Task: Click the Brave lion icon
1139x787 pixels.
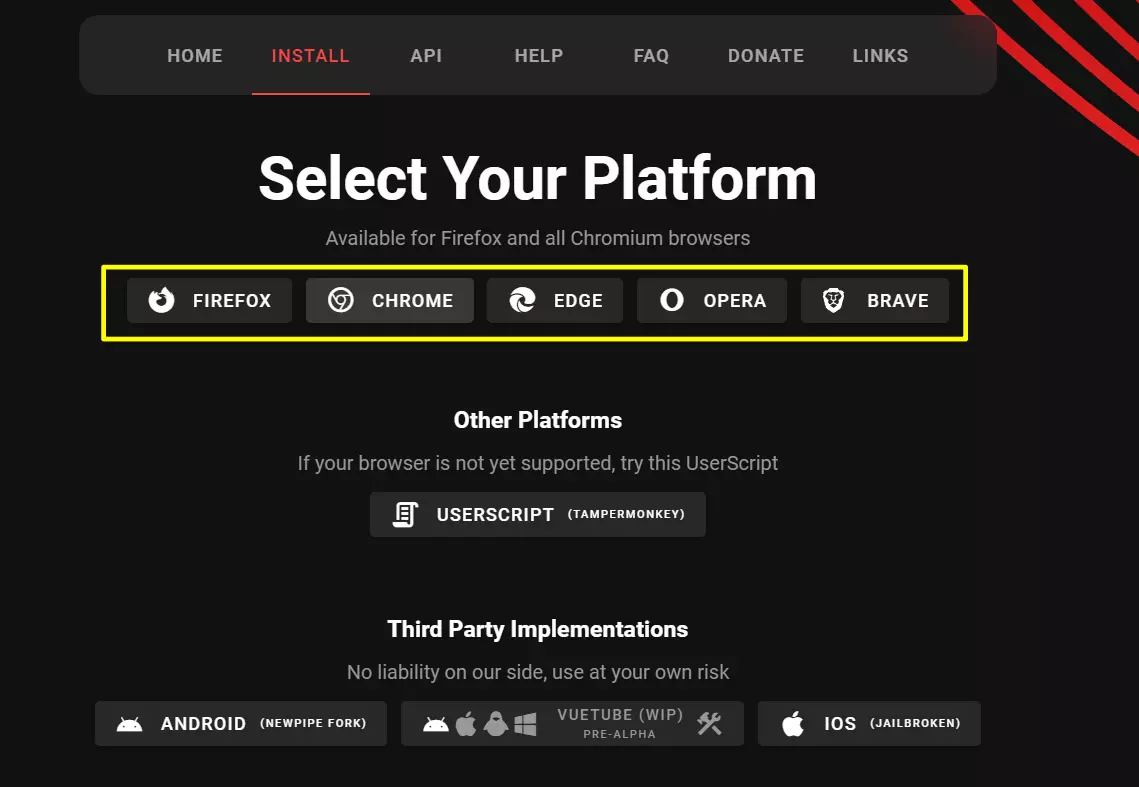Action: coord(834,300)
